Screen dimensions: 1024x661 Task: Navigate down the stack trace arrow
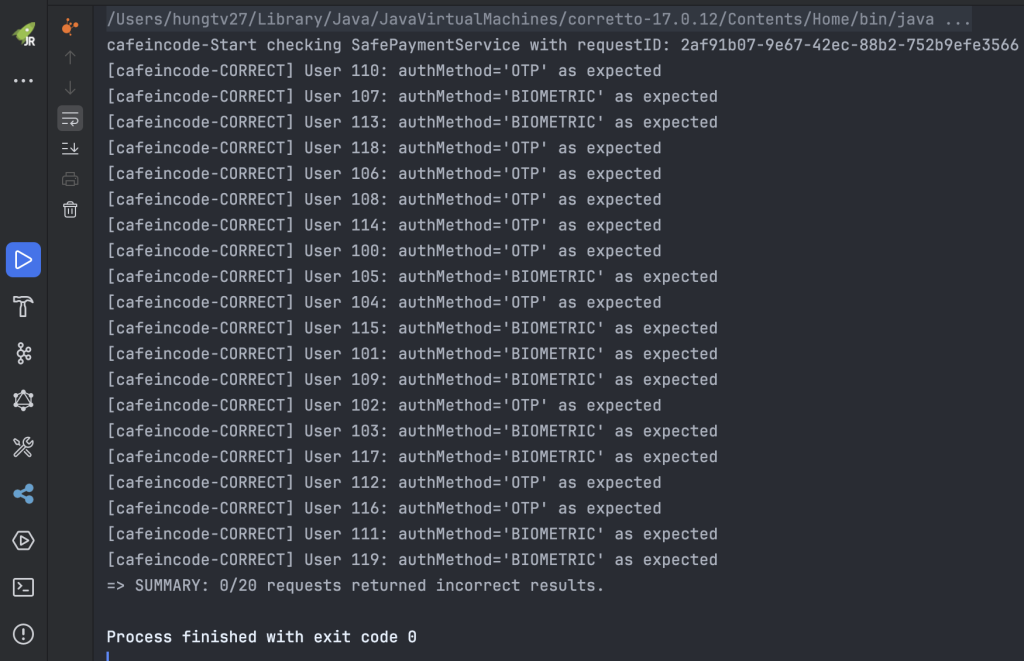pos(70,88)
